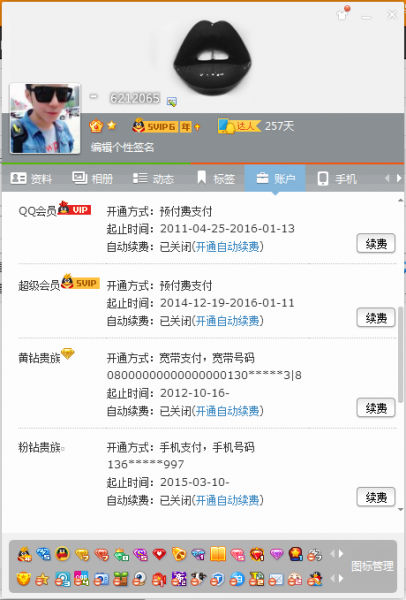Screen dimensions: 406x600
Task: Click the profile avatar photo
Action: pyautogui.click(x=45, y=118)
